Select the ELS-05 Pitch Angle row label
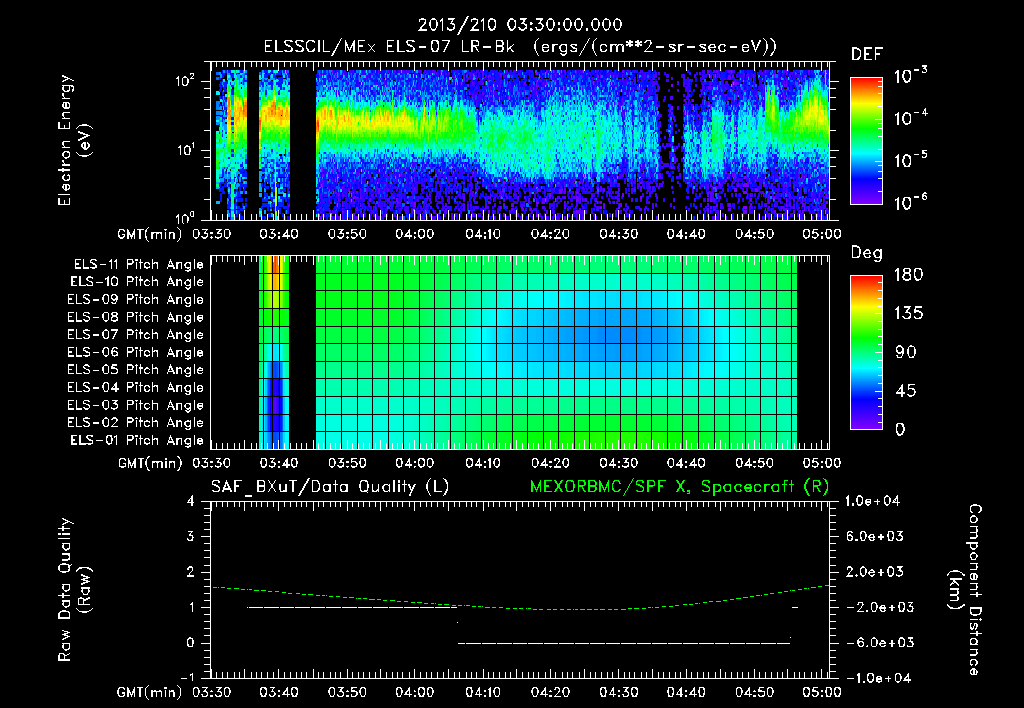The image size is (1024, 708). [136, 370]
